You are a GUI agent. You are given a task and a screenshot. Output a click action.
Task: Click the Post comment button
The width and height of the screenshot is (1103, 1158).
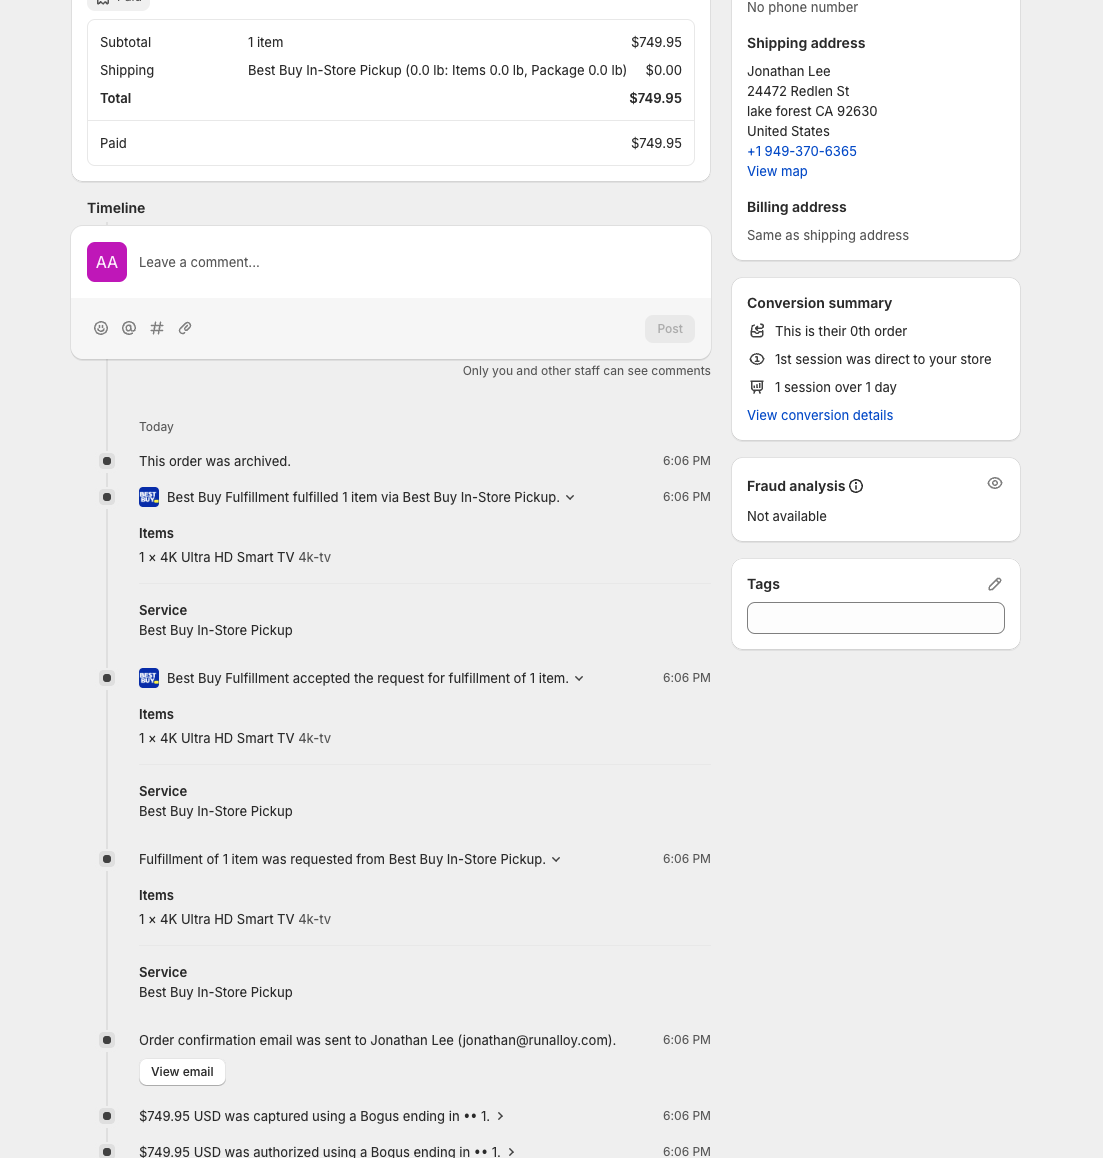click(x=670, y=329)
